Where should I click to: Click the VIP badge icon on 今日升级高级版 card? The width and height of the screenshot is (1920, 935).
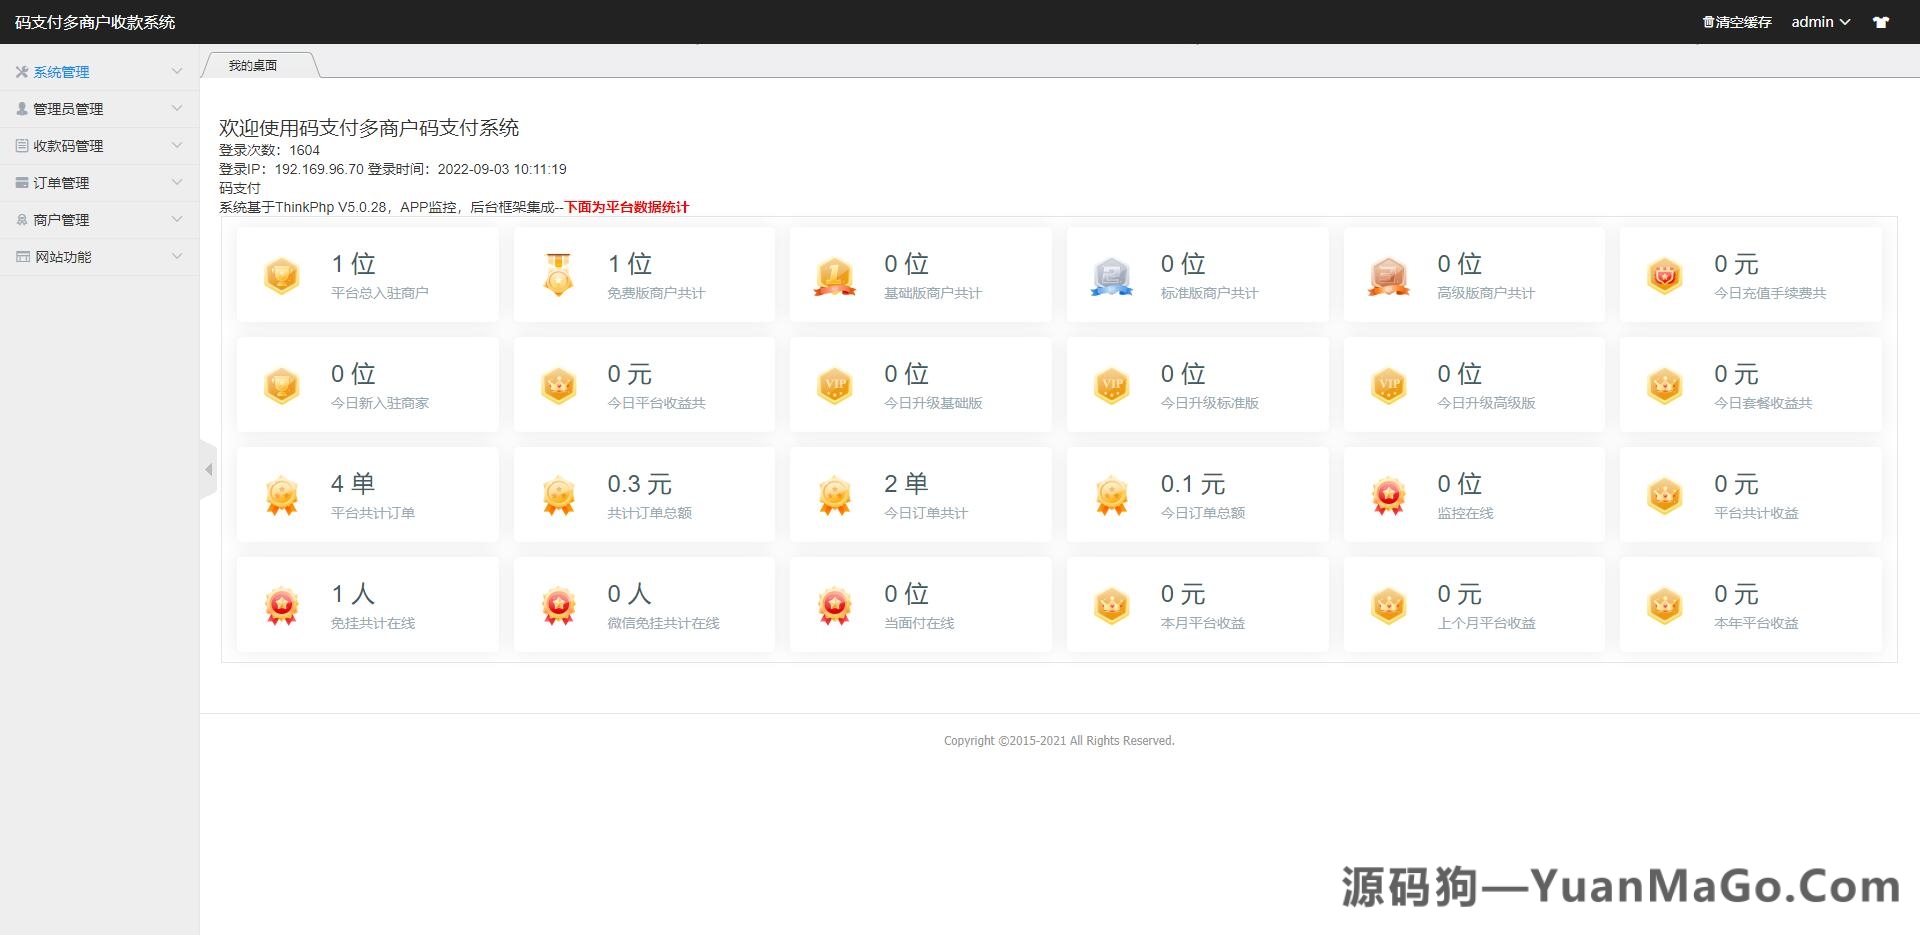[x=1388, y=384]
